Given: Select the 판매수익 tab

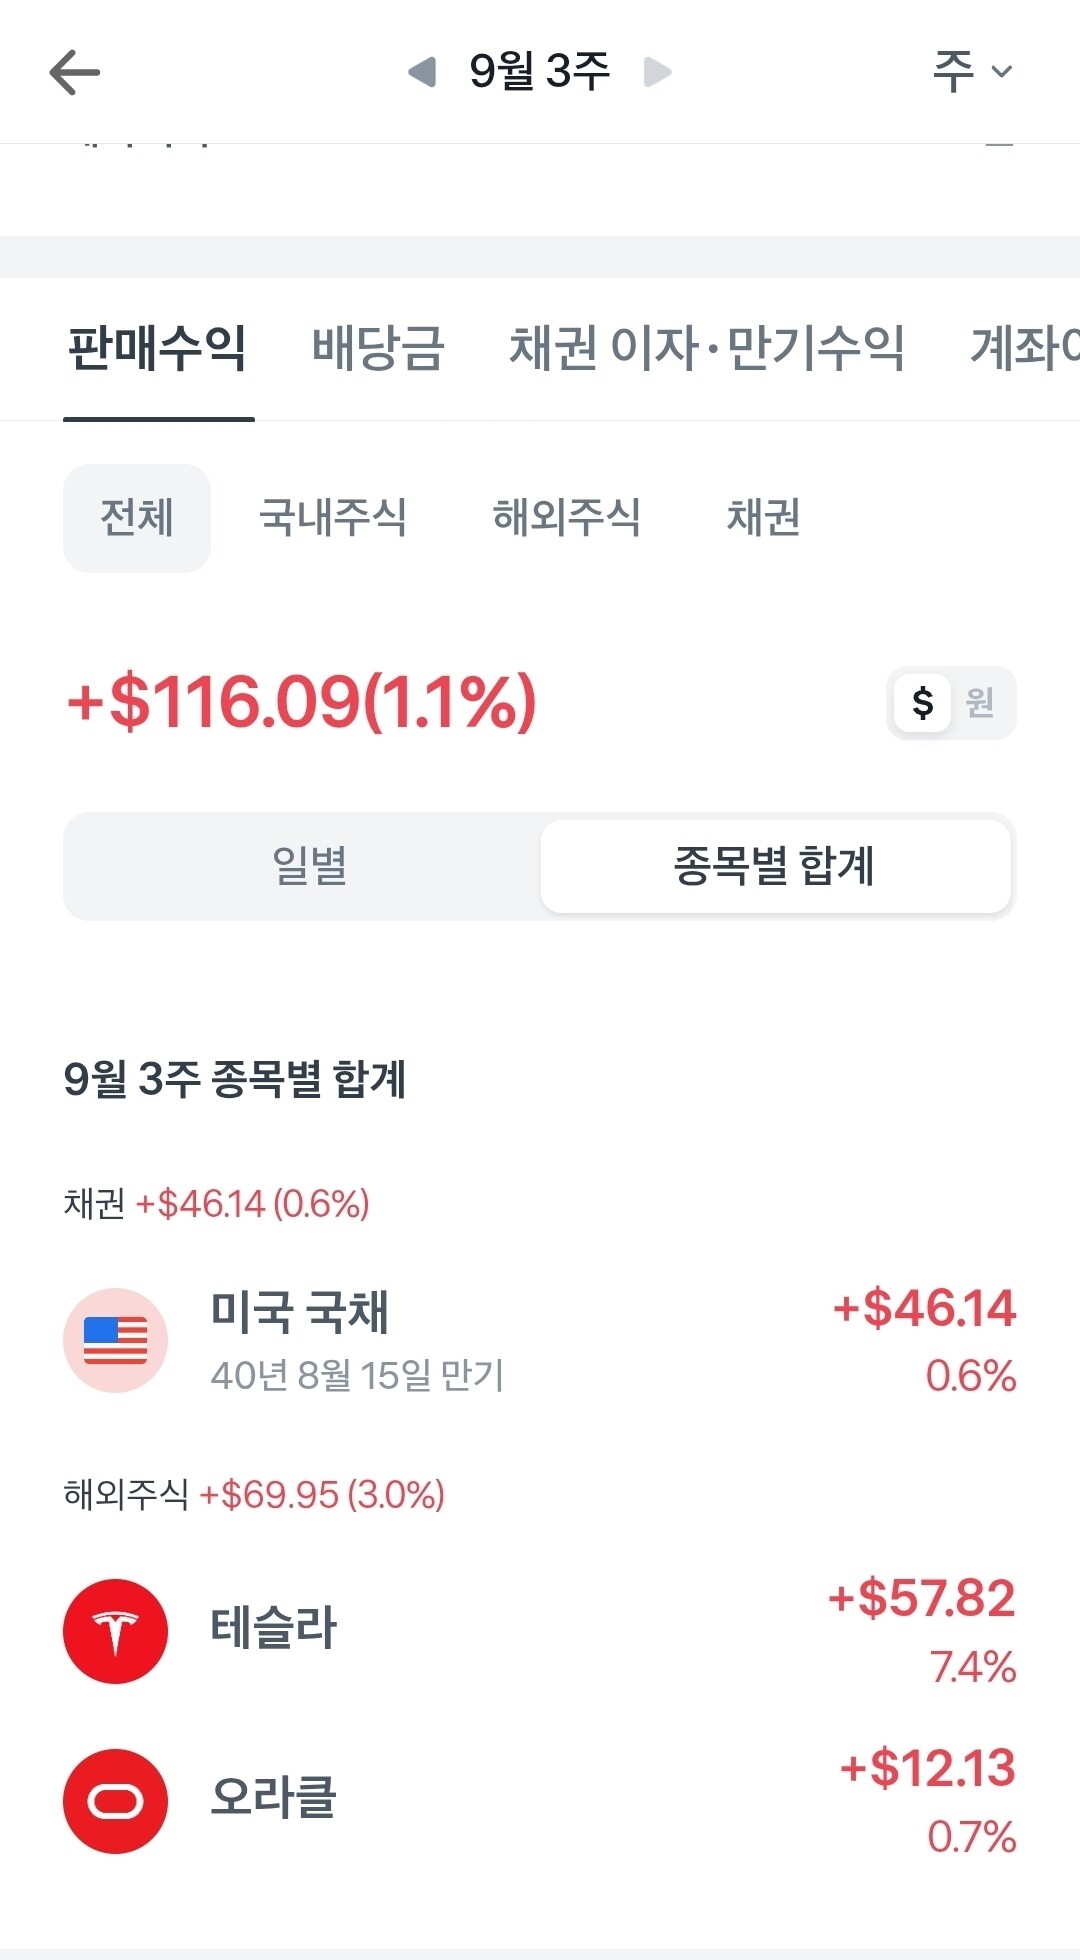Looking at the screenshot, I should pyautogui.click(x=157, y=348).
